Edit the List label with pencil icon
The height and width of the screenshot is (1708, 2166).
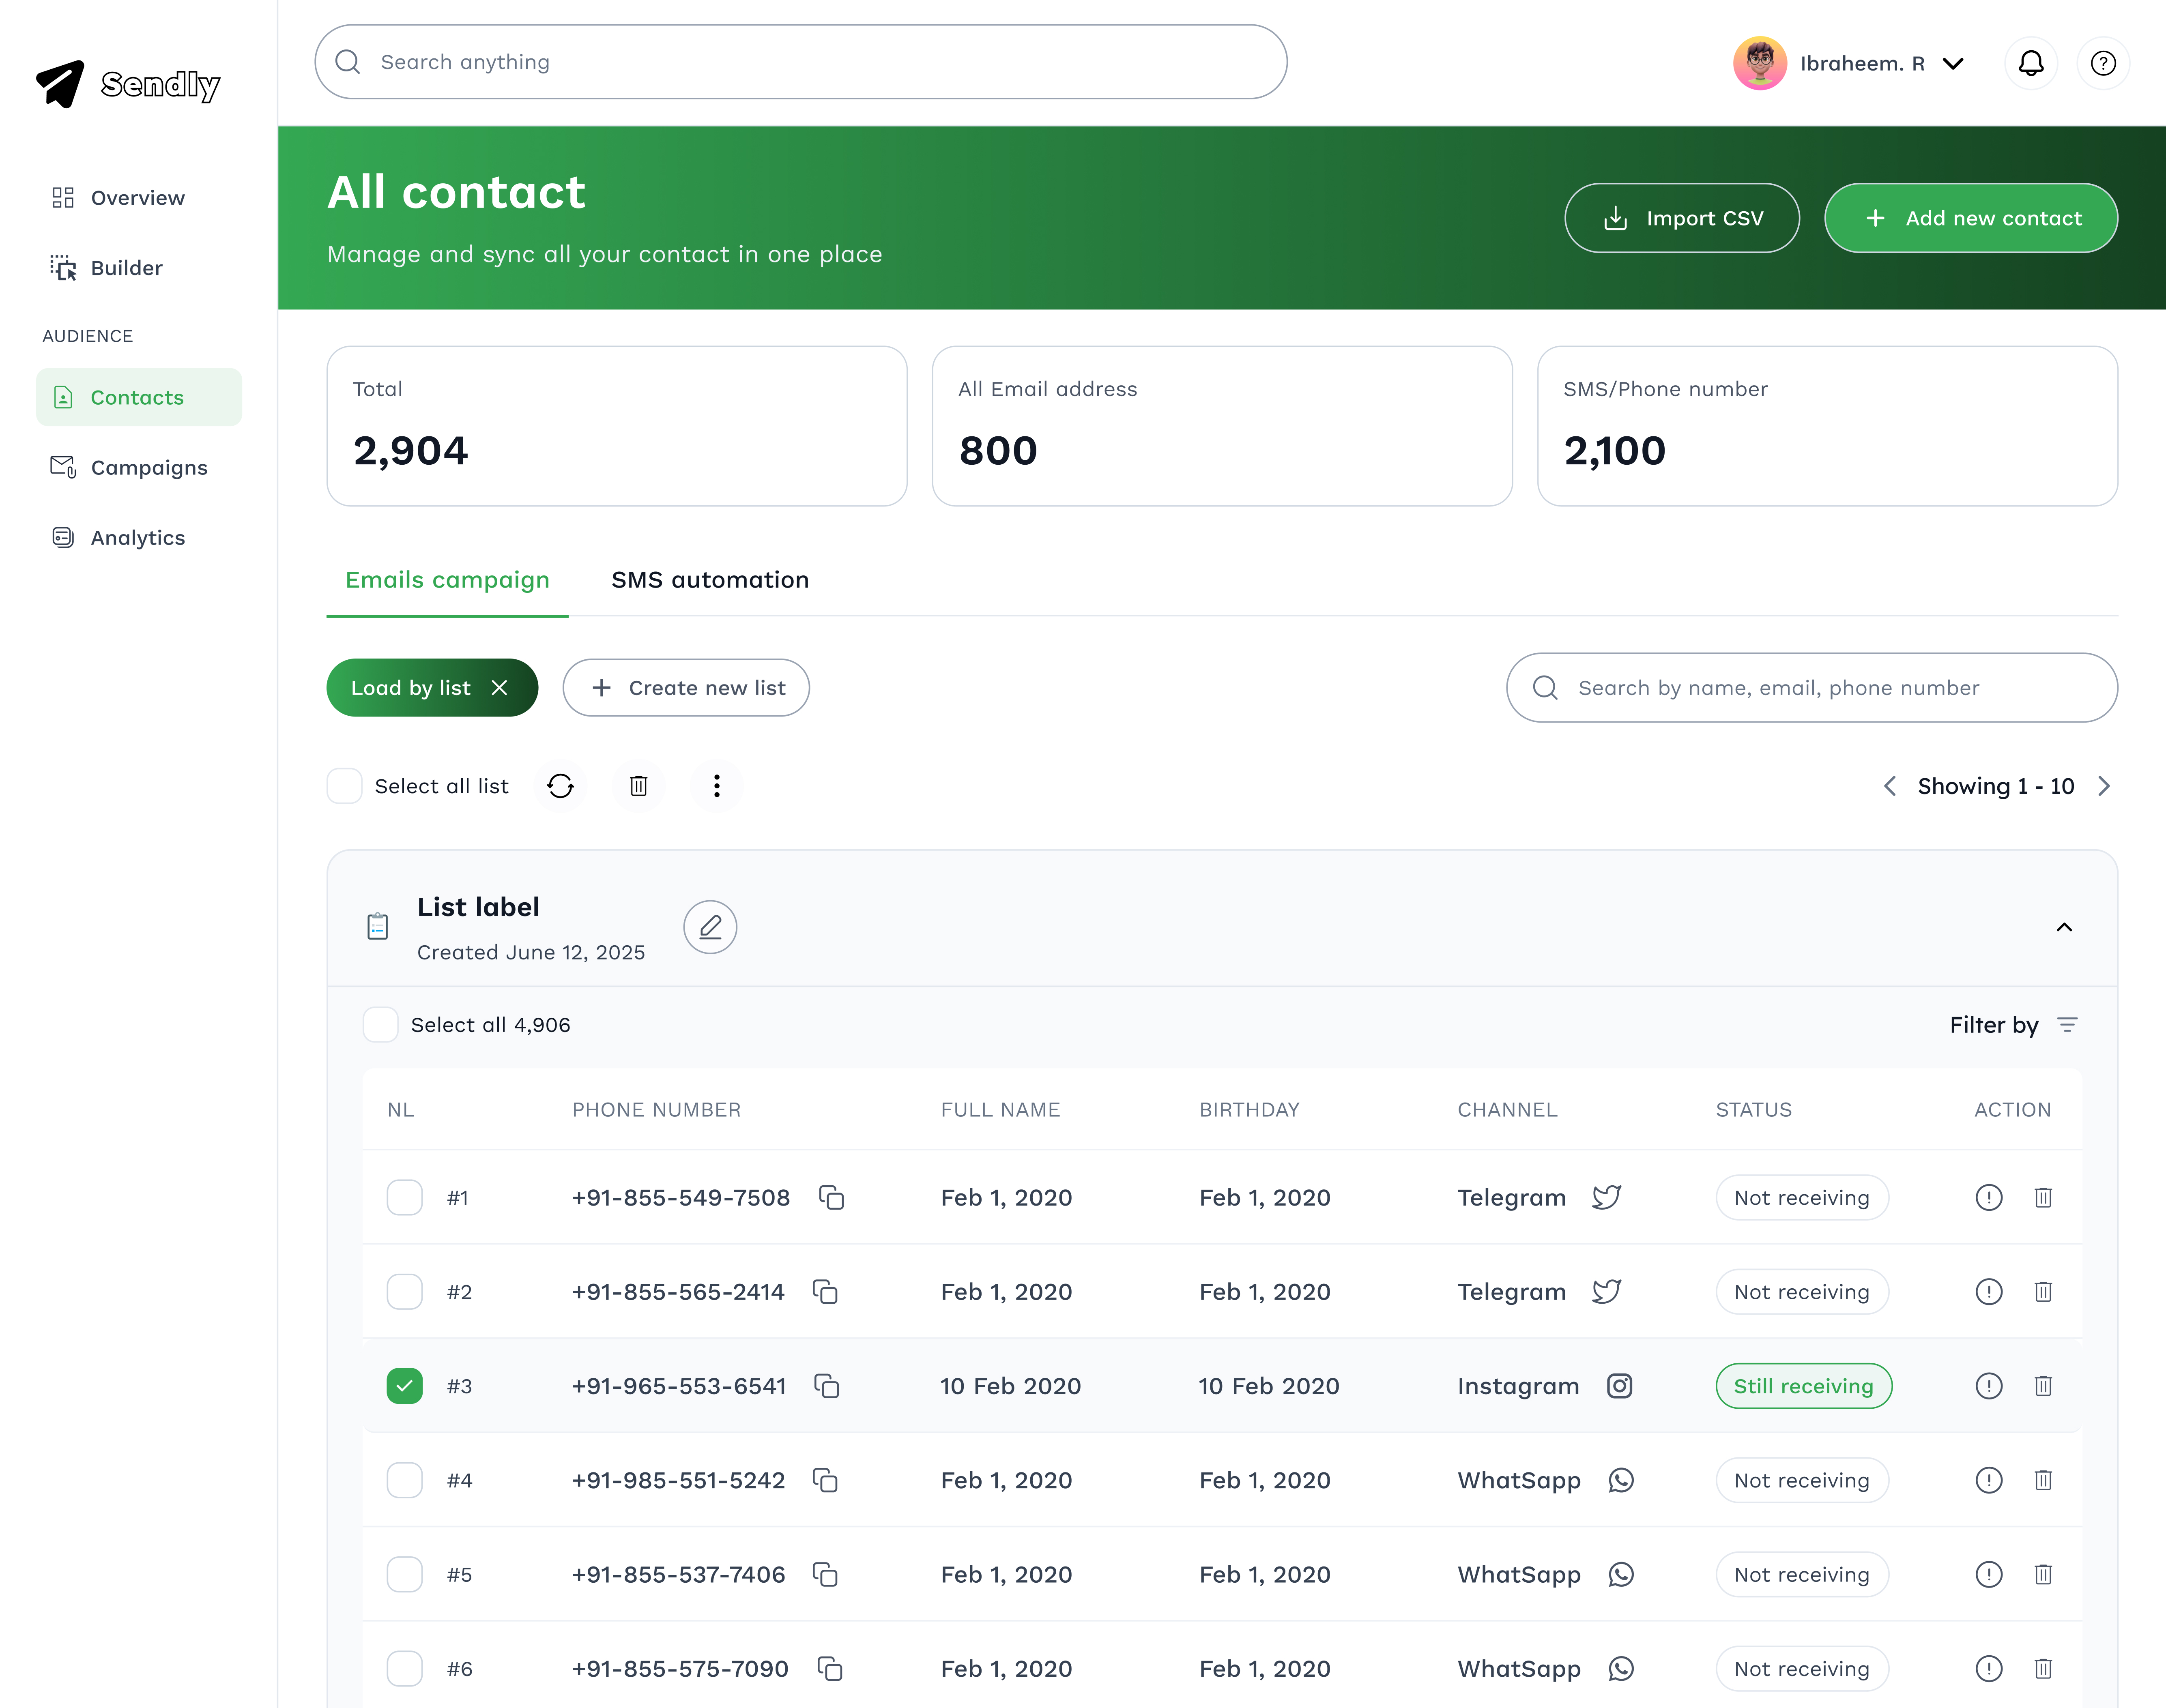pyautogui.click(x=710, y=927)
